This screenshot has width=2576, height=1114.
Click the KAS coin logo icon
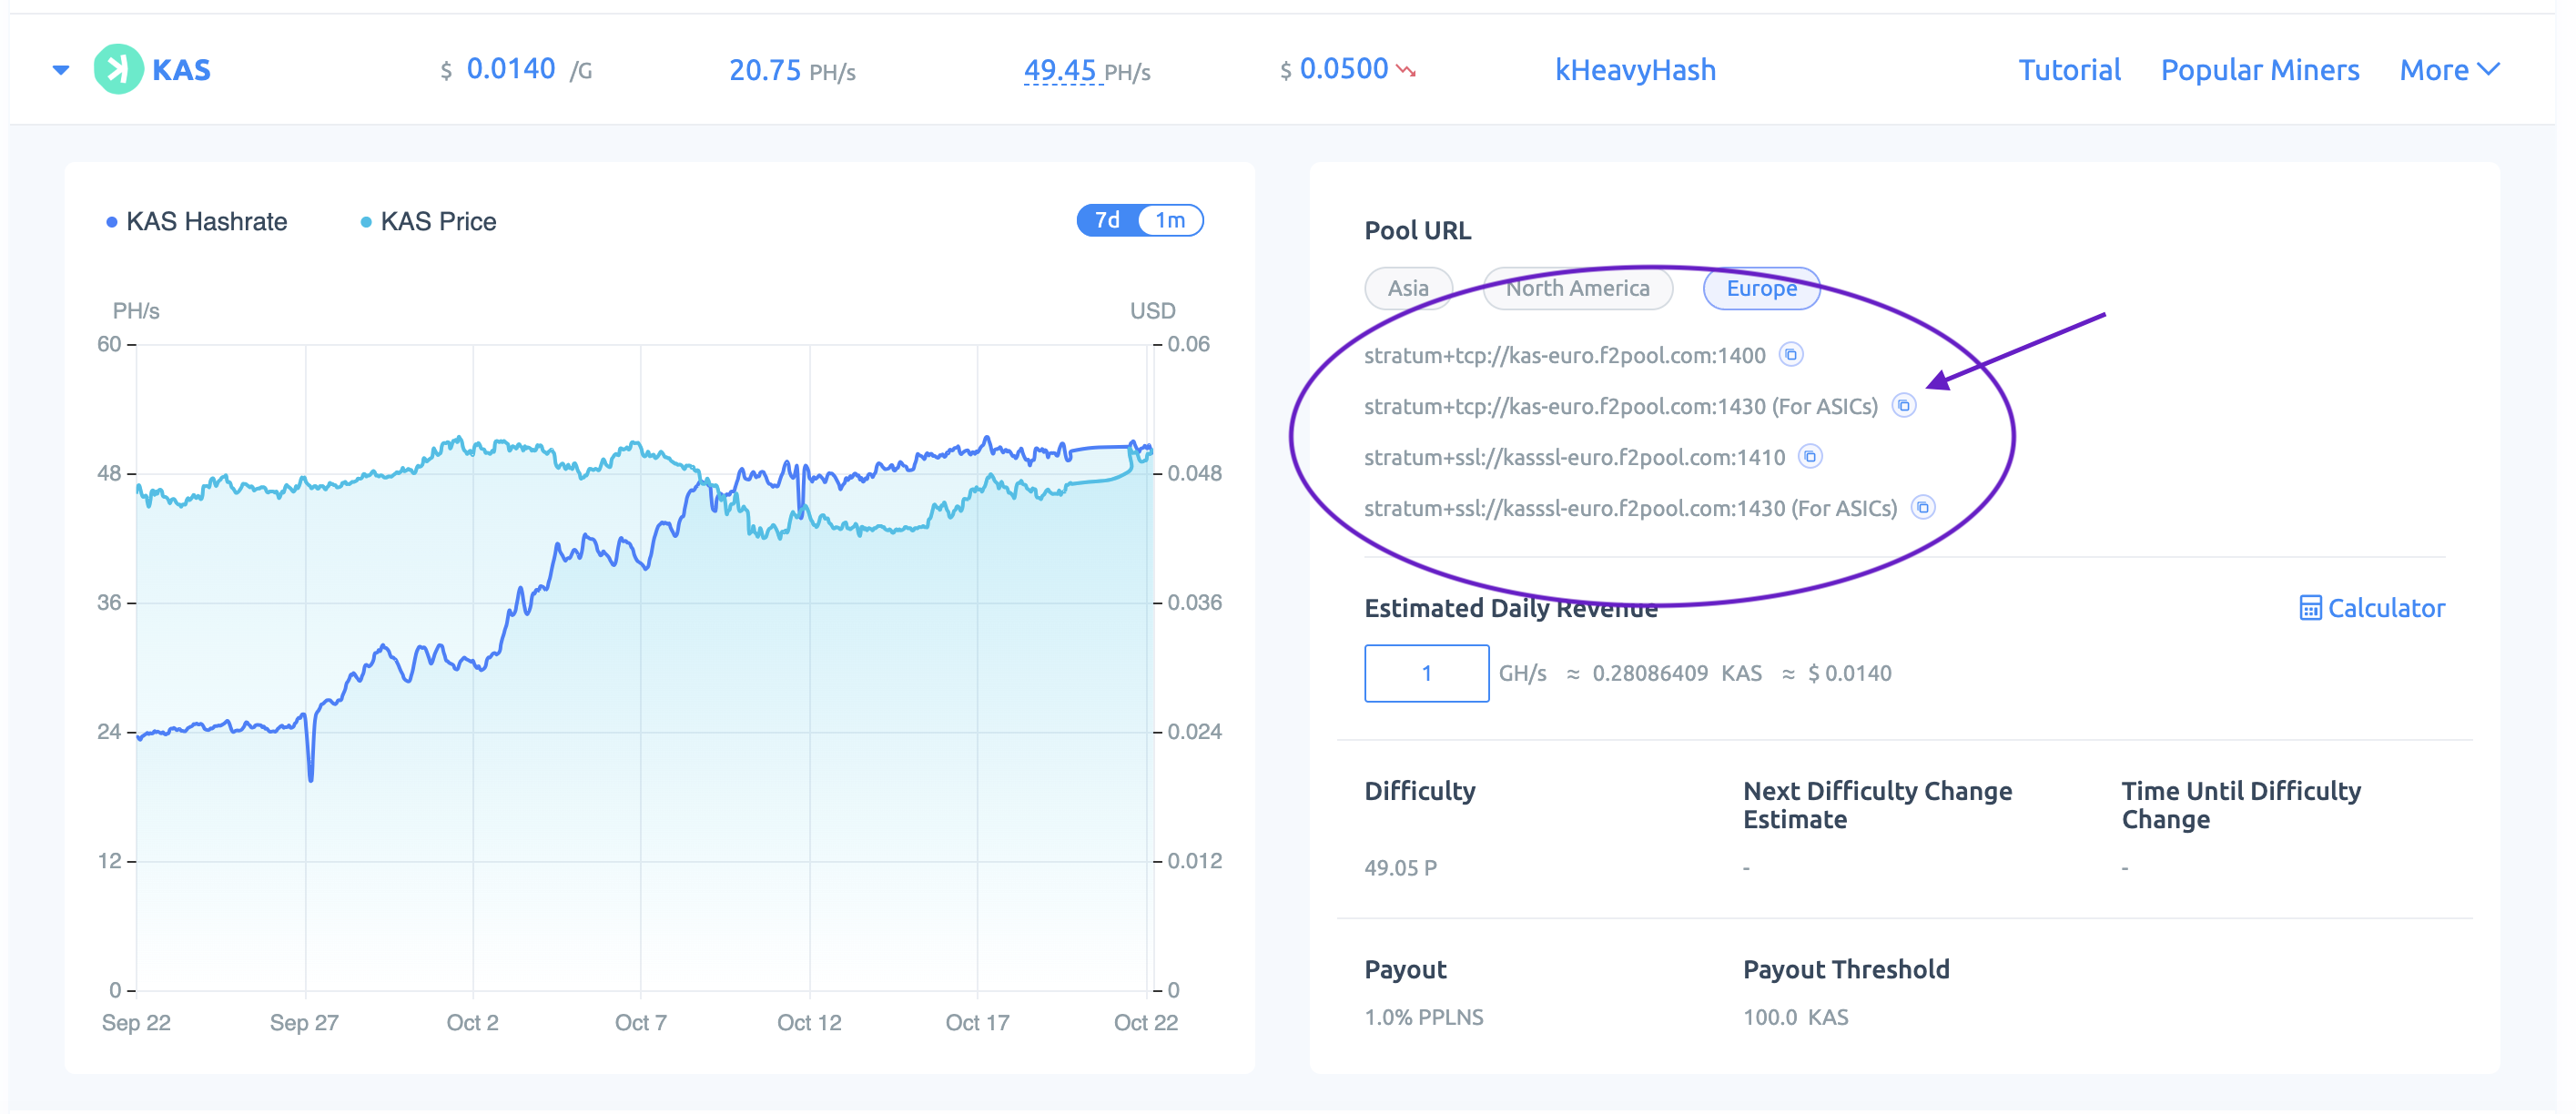tap(118, 70)
